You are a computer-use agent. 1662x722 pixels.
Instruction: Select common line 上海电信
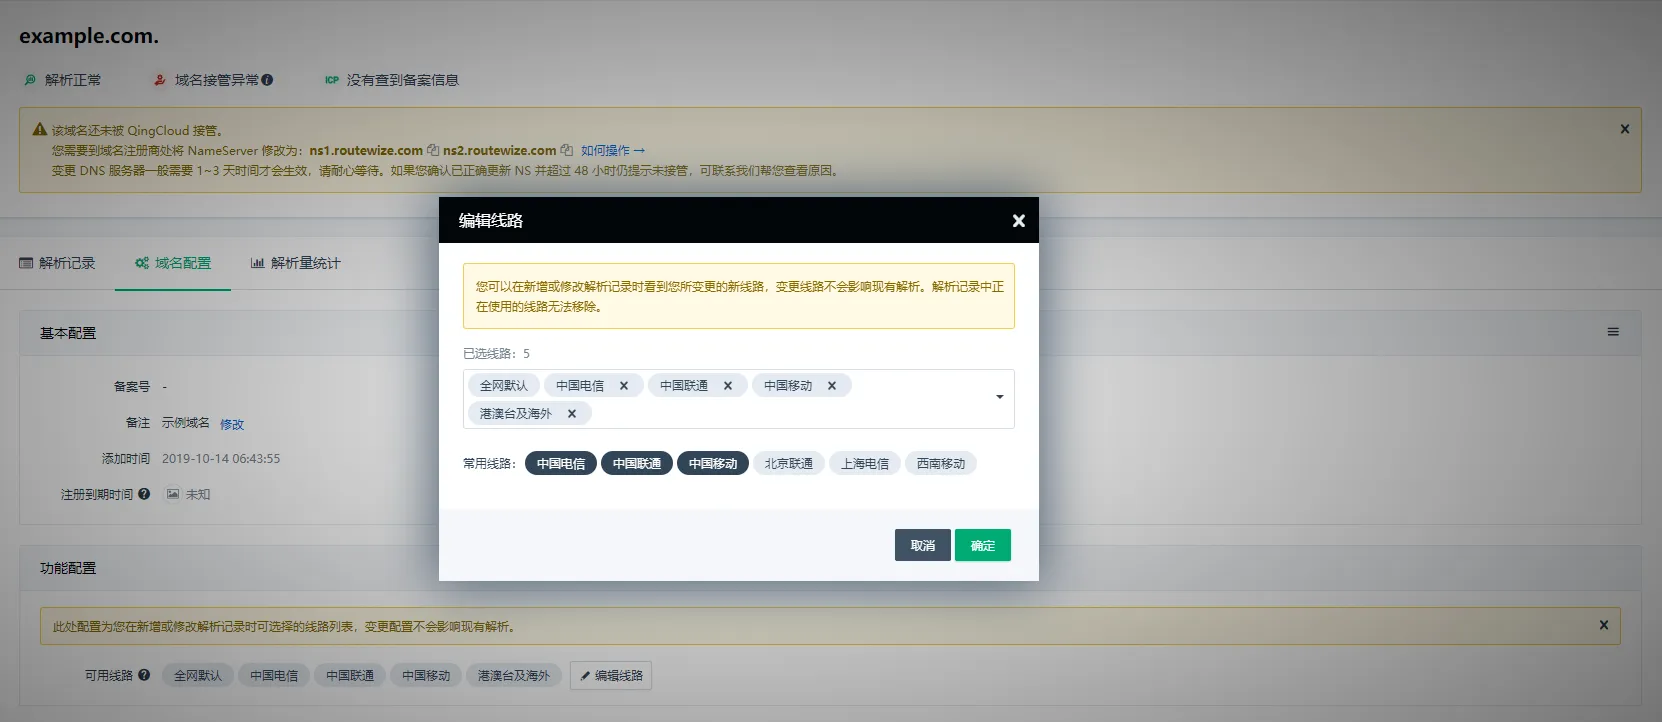pyautogui.click(x=865, y=464)
